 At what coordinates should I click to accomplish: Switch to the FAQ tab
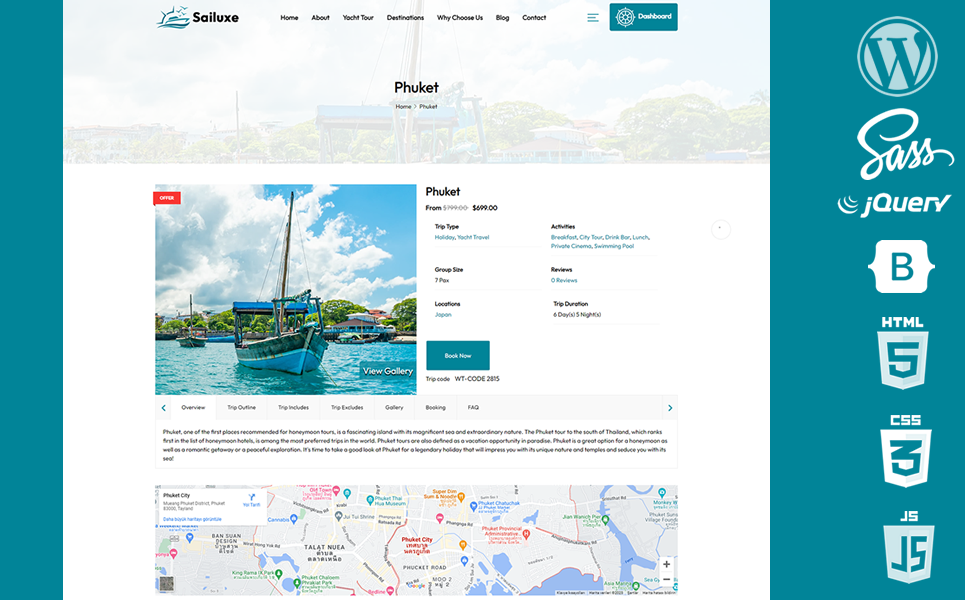tap(473, 407)
